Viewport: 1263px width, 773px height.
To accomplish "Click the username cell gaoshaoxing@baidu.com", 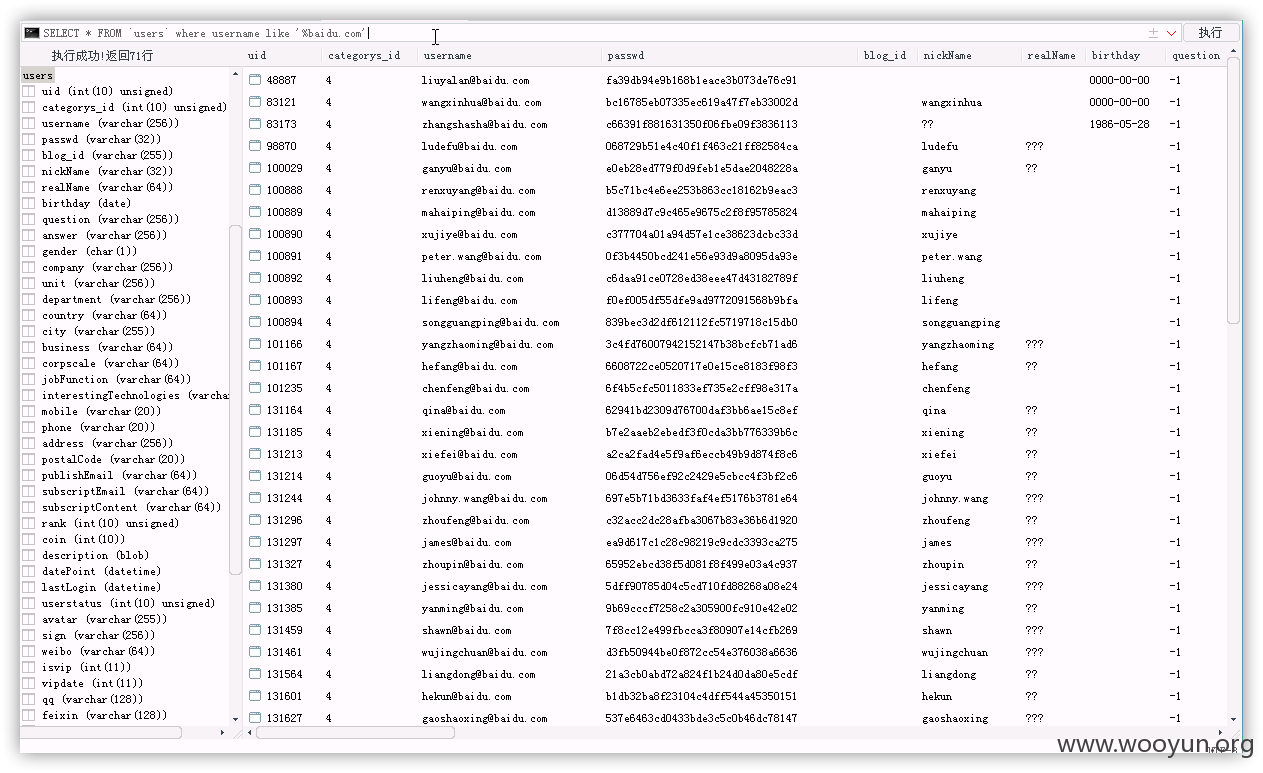I will coord(484,718).
